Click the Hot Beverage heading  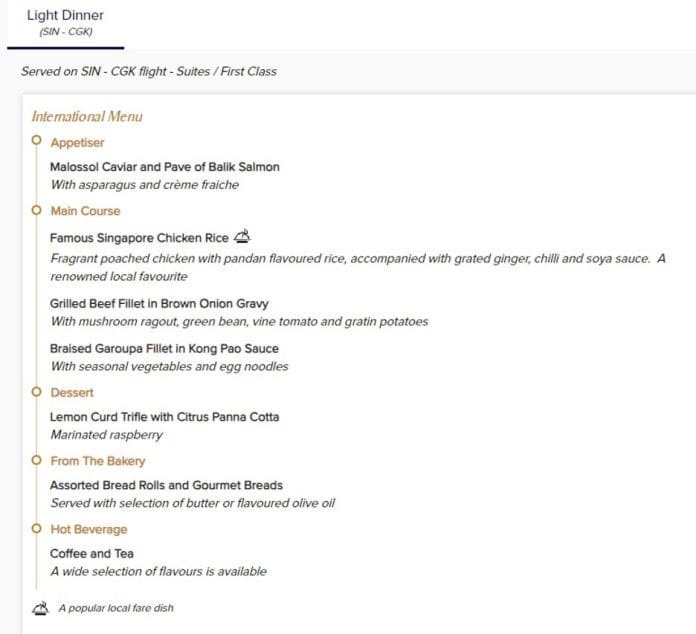(x=89, y=529)
